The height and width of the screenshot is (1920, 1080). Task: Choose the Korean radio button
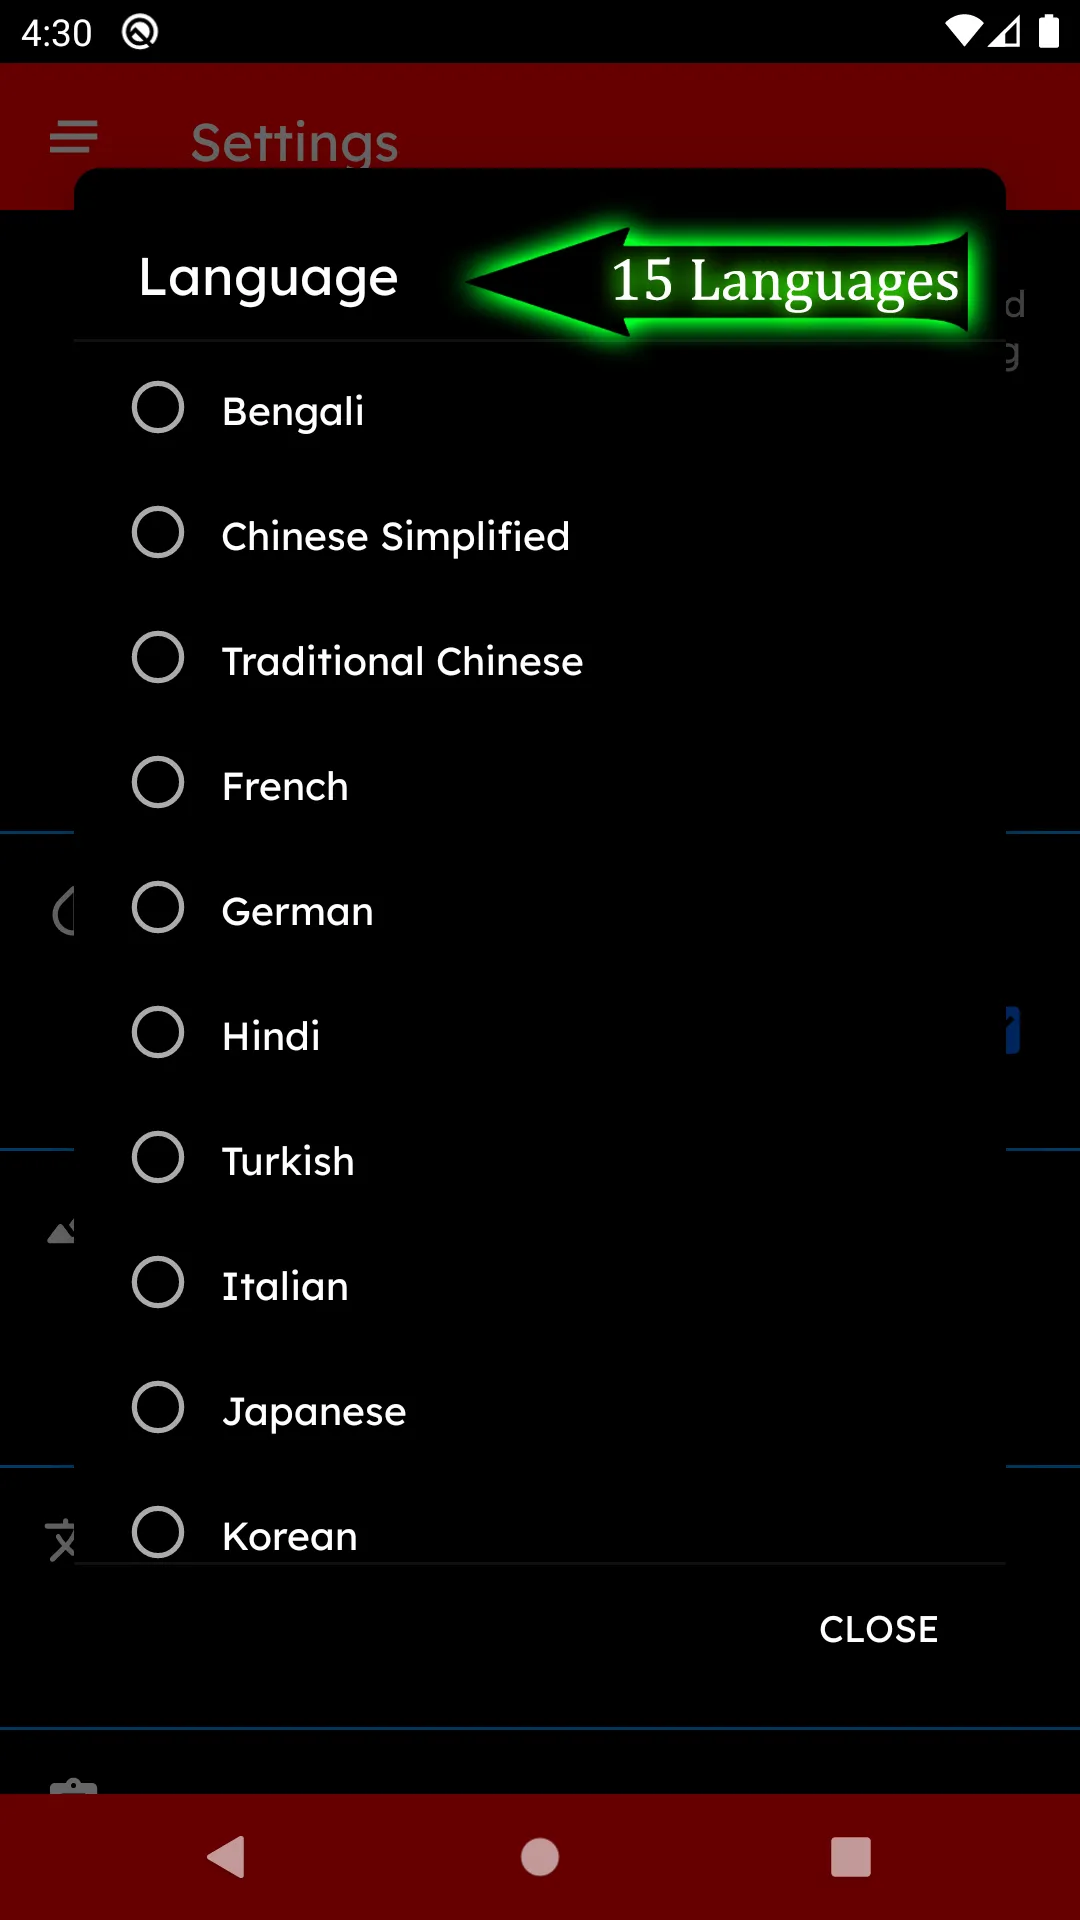pos(158,1532)
